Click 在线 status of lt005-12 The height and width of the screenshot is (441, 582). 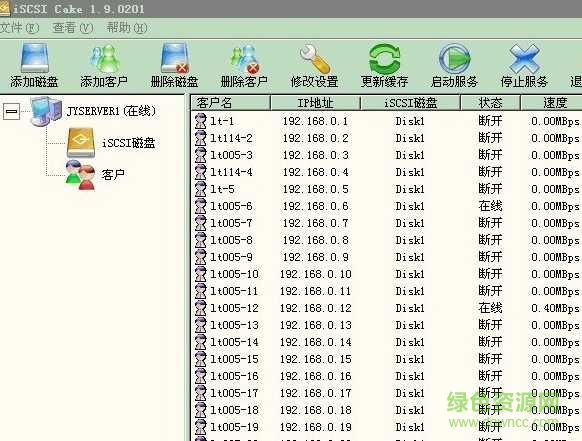(490, 308)
